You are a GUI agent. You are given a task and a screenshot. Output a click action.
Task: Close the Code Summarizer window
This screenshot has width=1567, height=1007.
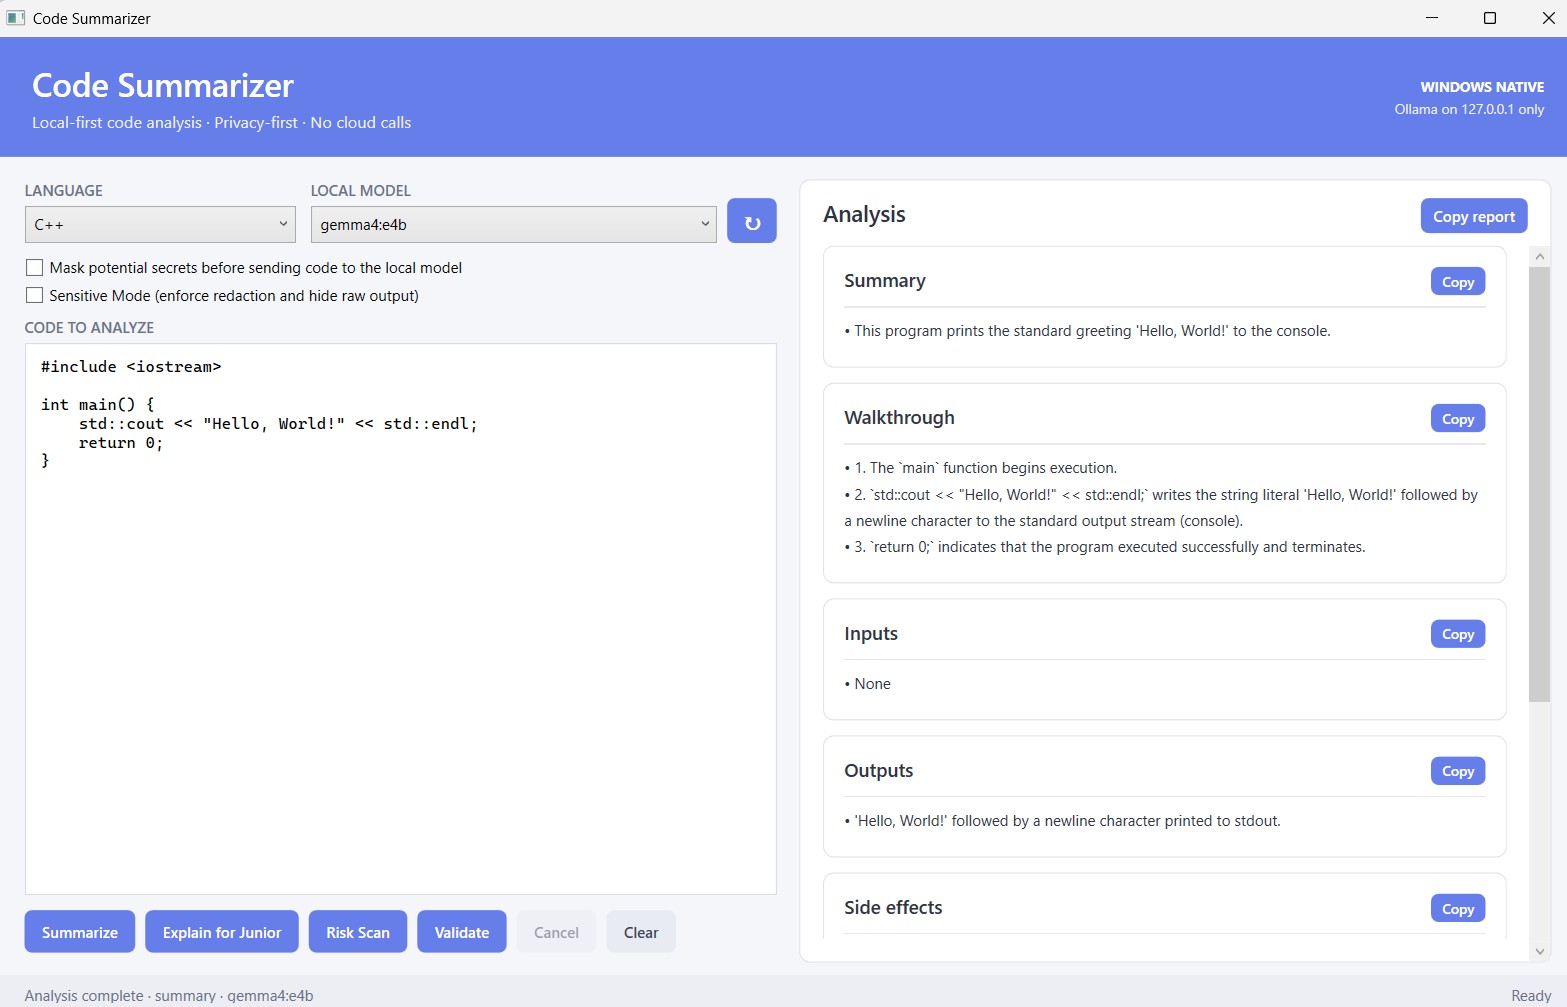[x=1547, y=18]
